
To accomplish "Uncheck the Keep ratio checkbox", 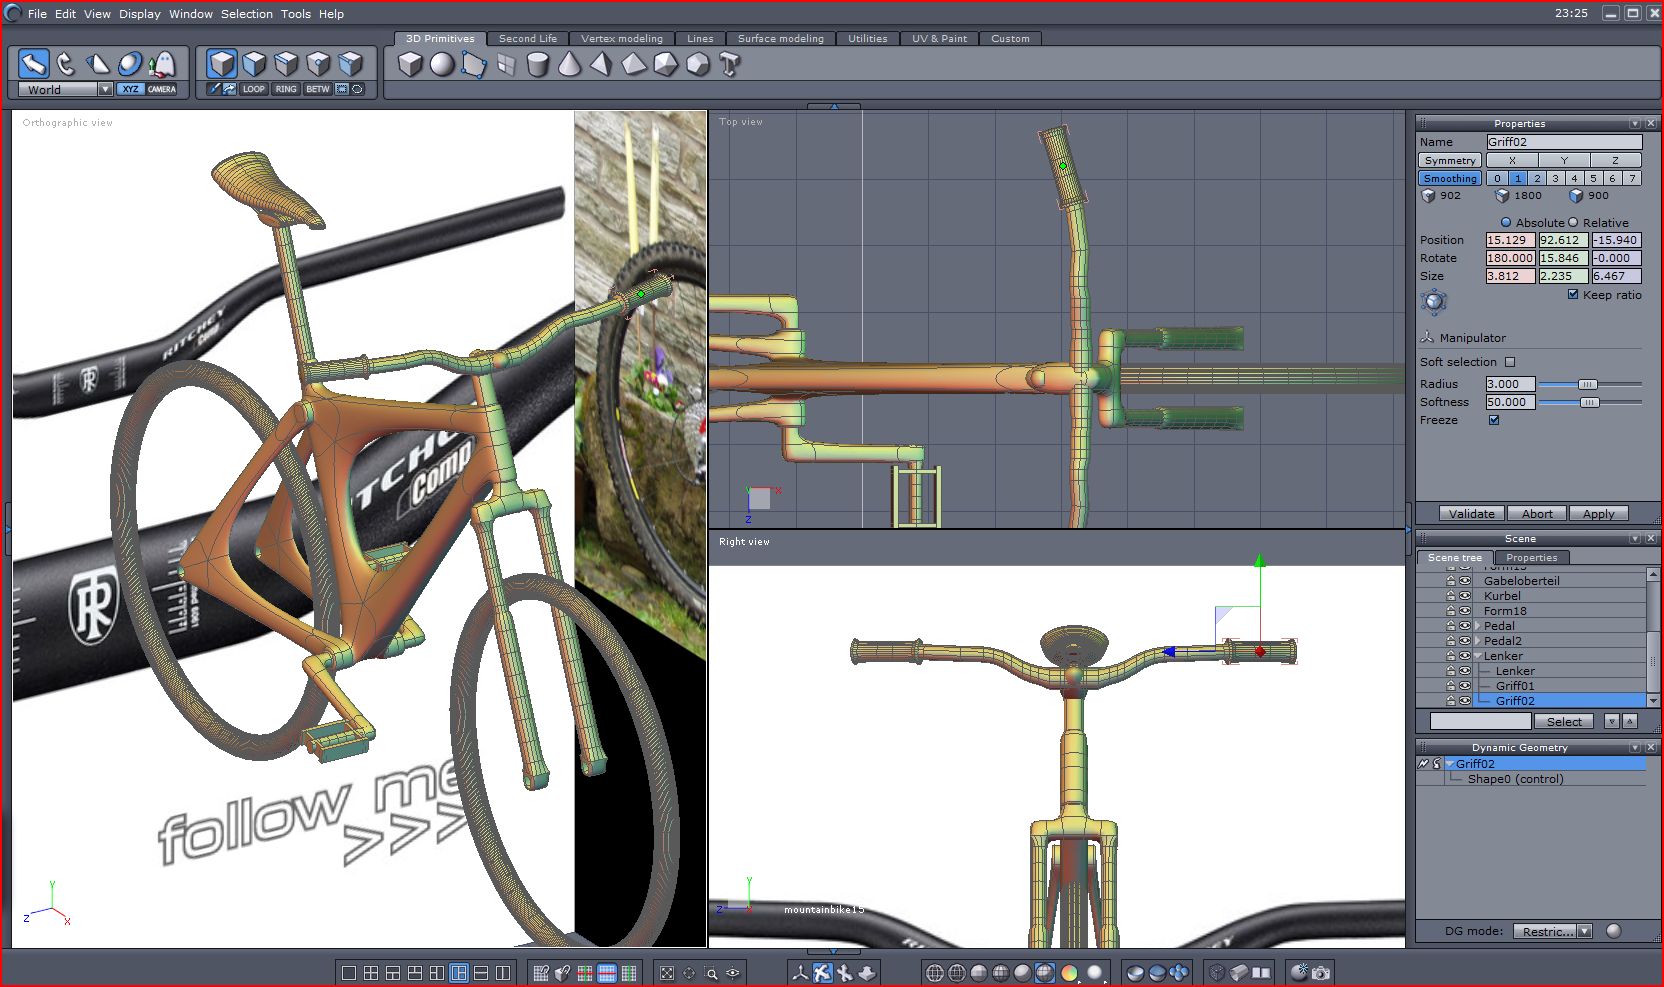I will [1573, 295].
